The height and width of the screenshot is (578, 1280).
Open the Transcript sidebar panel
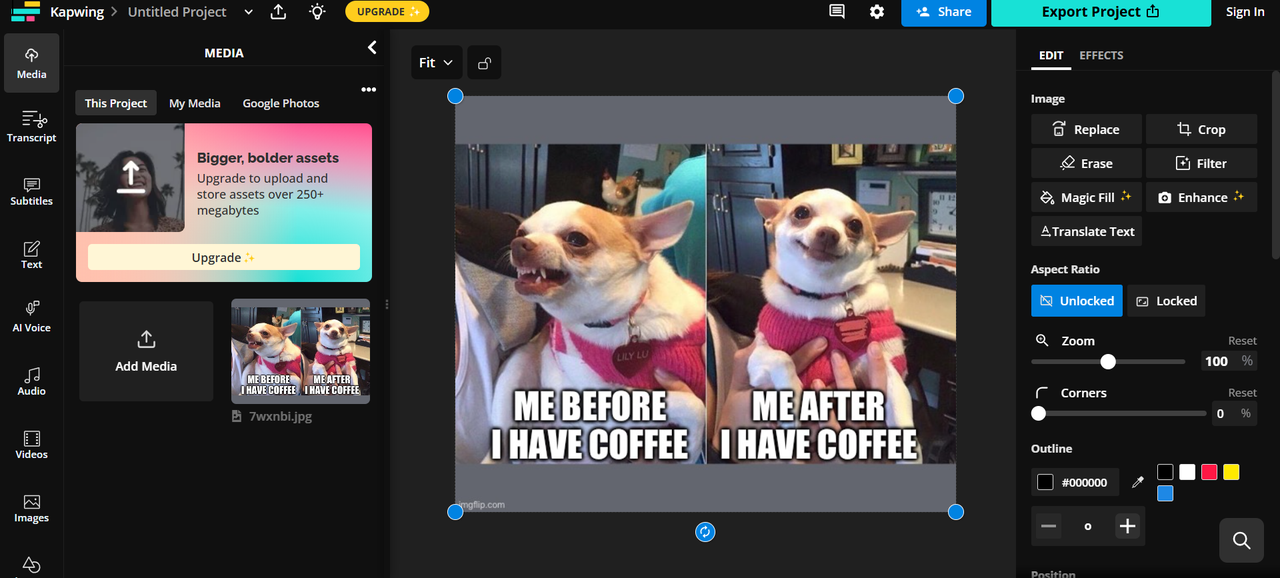31,127
